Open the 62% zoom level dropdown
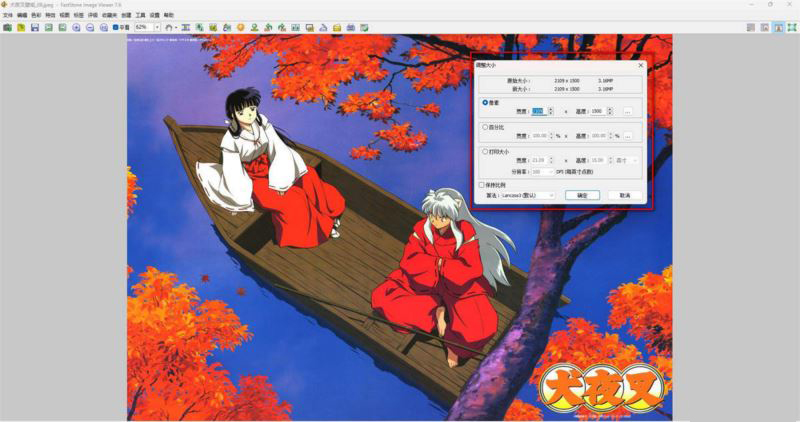Screen dimensions: 800x422 point(157,28)
